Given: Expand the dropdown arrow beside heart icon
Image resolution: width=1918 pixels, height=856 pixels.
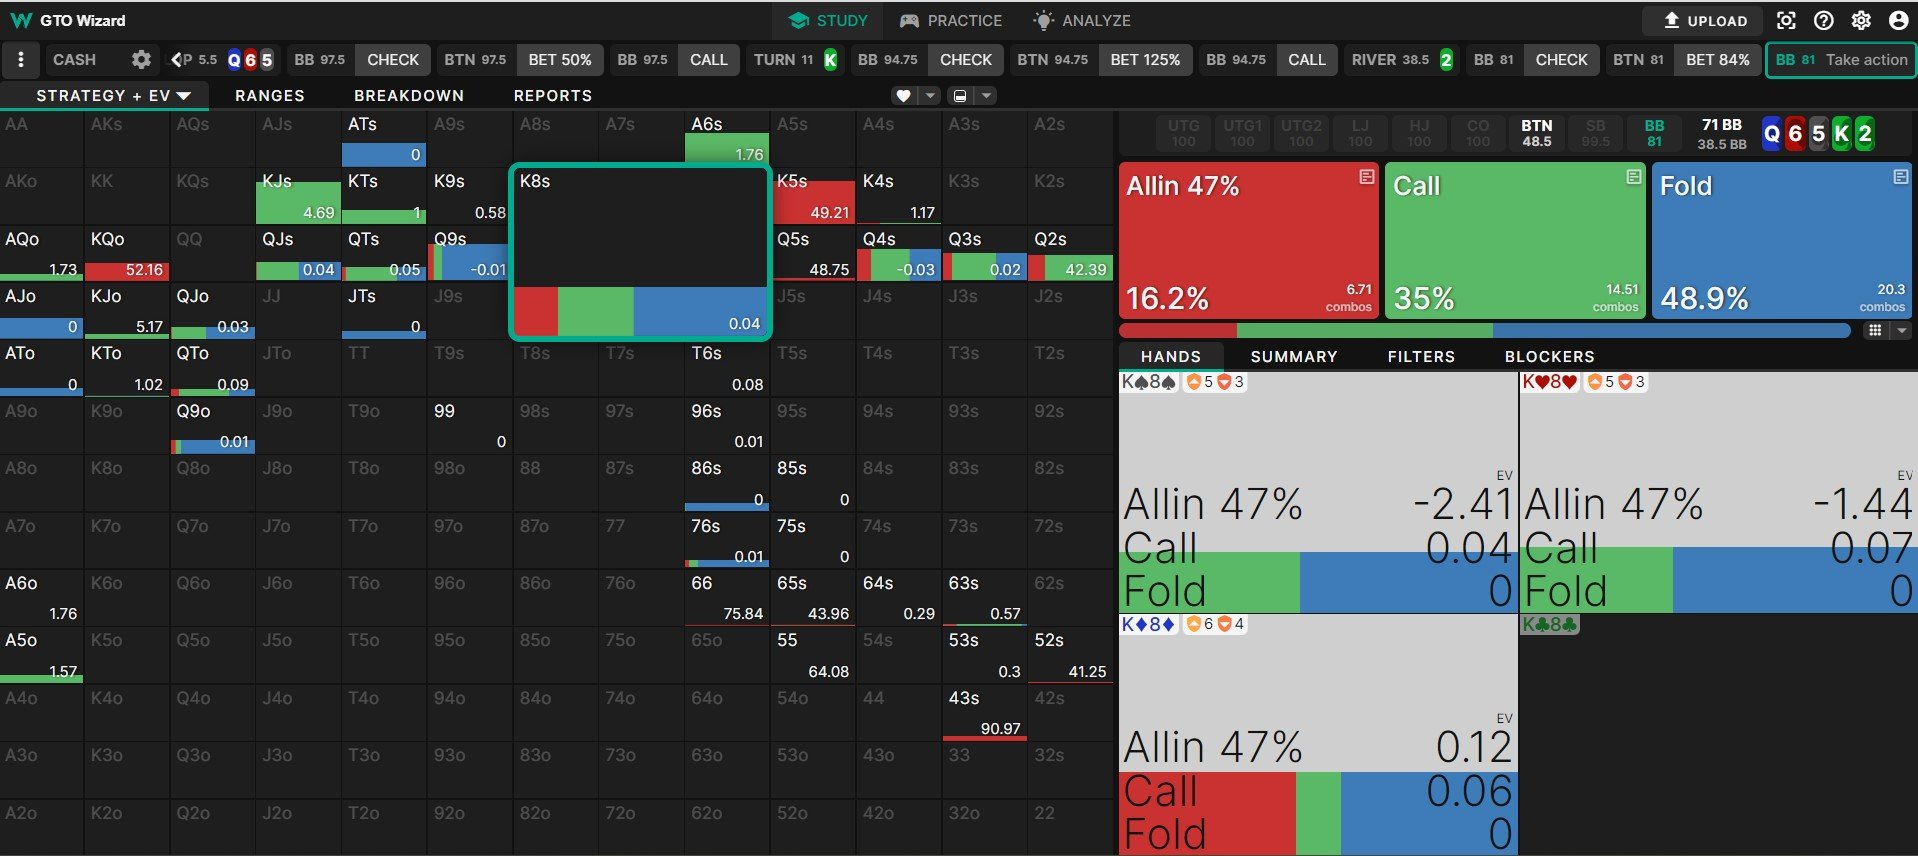Looking at the screenshot, I should pyautogui.click(x=931, y=96).
